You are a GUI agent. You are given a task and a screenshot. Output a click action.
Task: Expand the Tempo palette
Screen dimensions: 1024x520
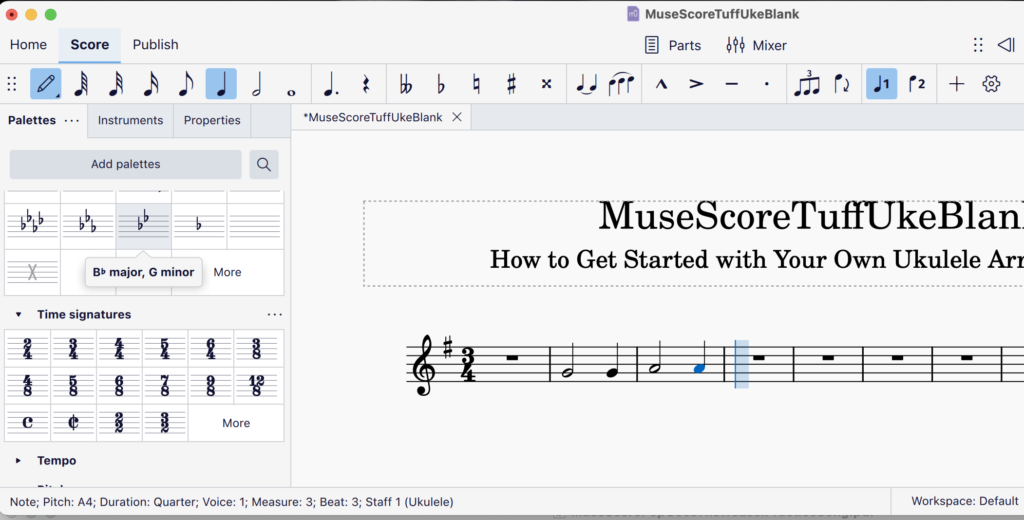[x=18, y=461]
